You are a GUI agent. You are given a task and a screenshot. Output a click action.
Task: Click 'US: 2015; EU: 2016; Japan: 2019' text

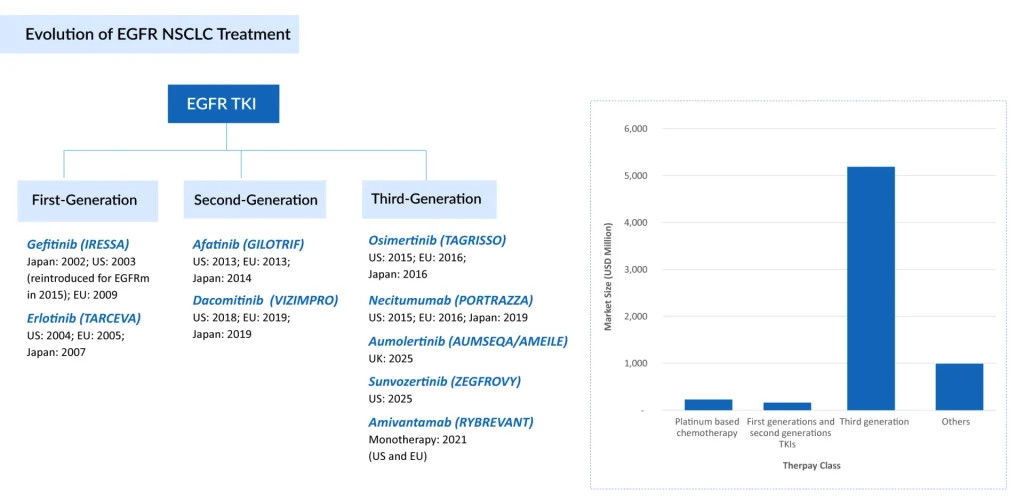[448, 319]
